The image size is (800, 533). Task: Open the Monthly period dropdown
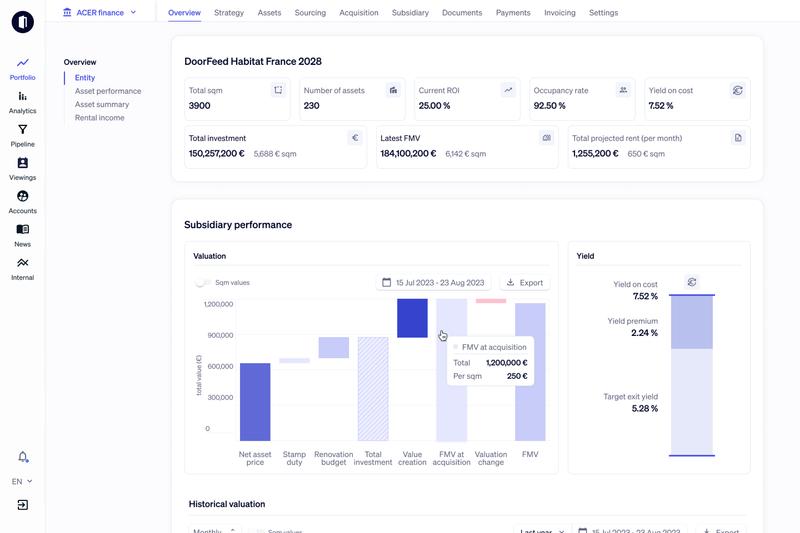click(x=214, y=530)
